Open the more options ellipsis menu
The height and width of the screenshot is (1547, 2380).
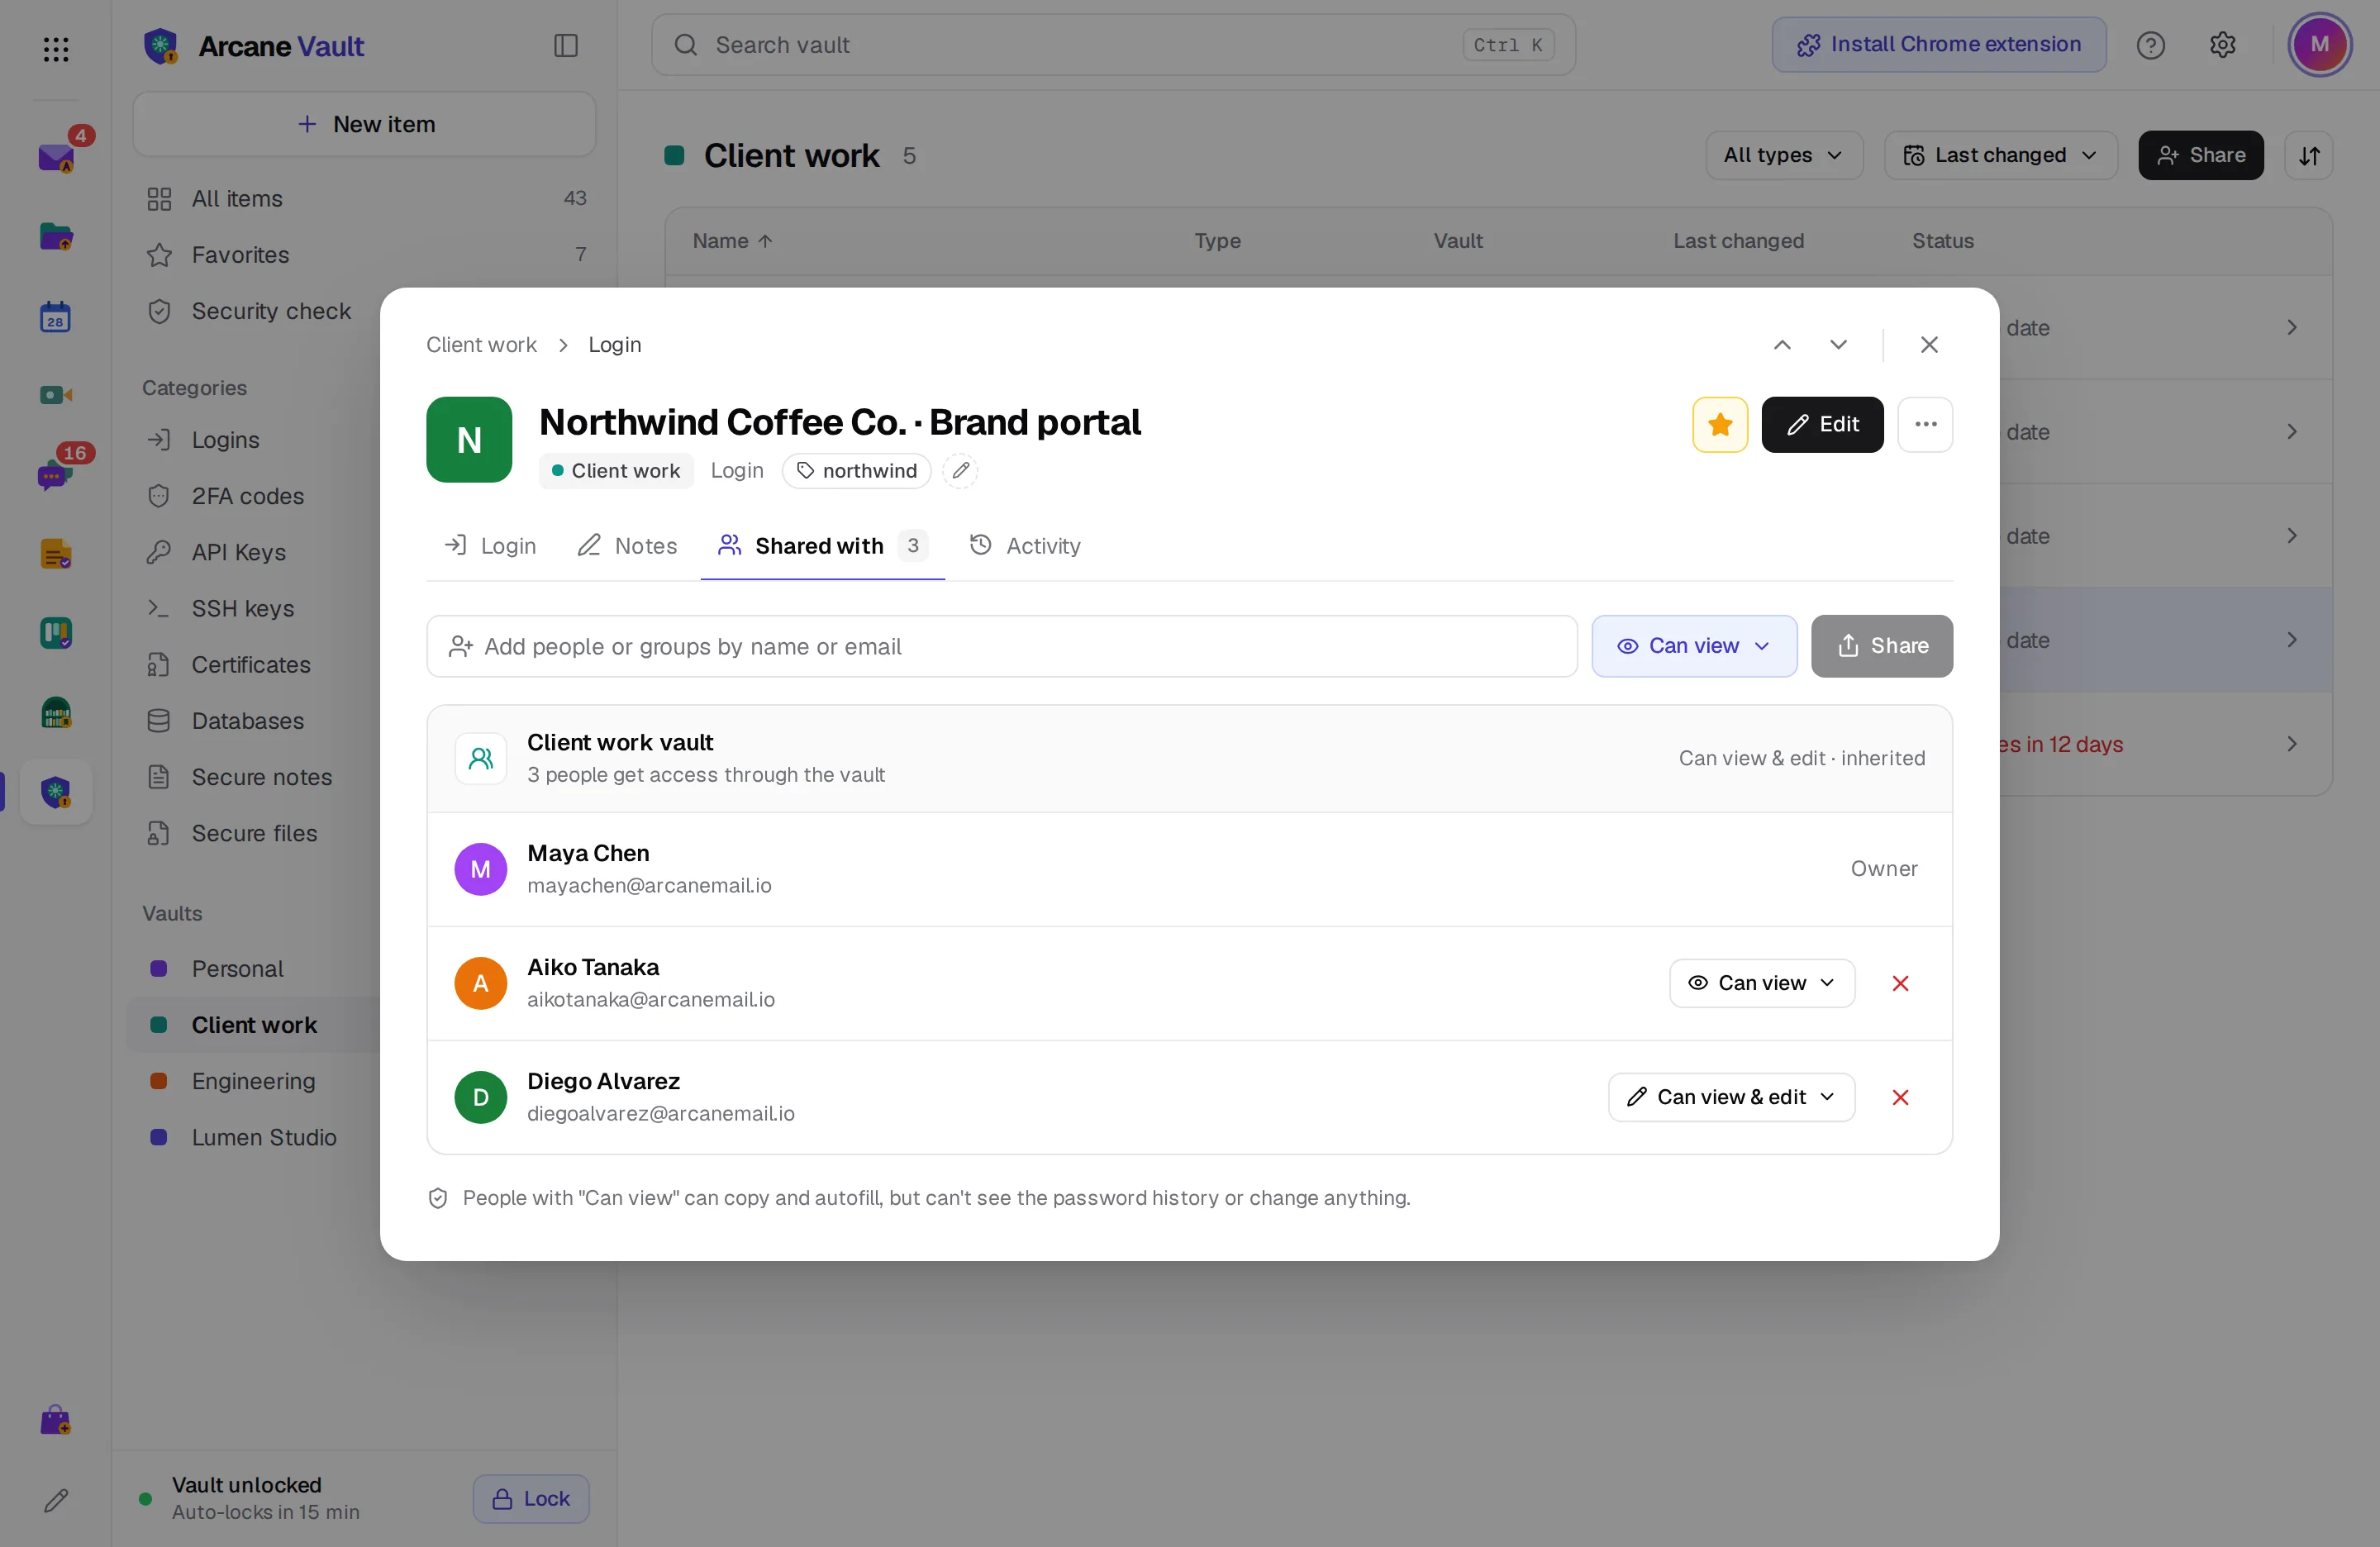click(x=1925, y=425)
